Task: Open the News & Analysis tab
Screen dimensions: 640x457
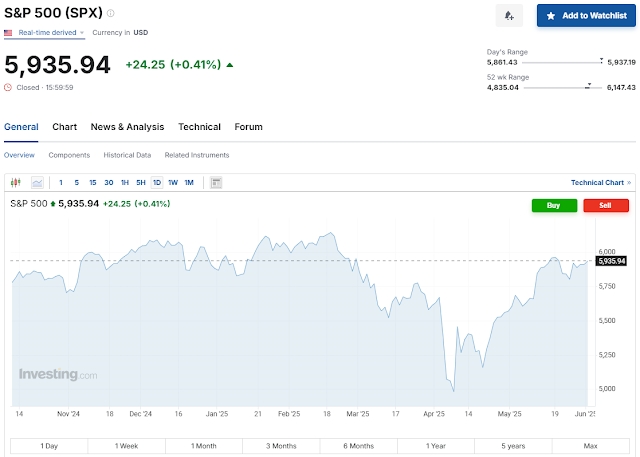Action: pyautogui.click(x=127, y=127)
